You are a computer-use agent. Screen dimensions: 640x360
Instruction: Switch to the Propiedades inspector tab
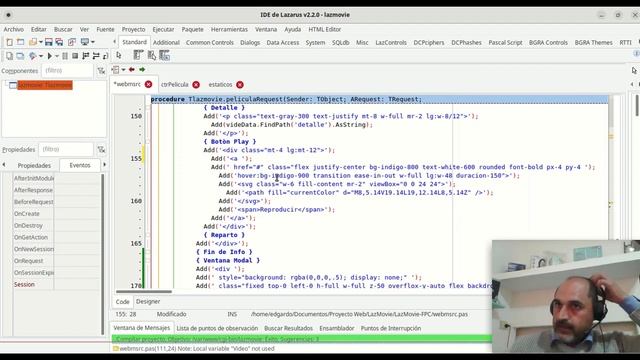34,165
